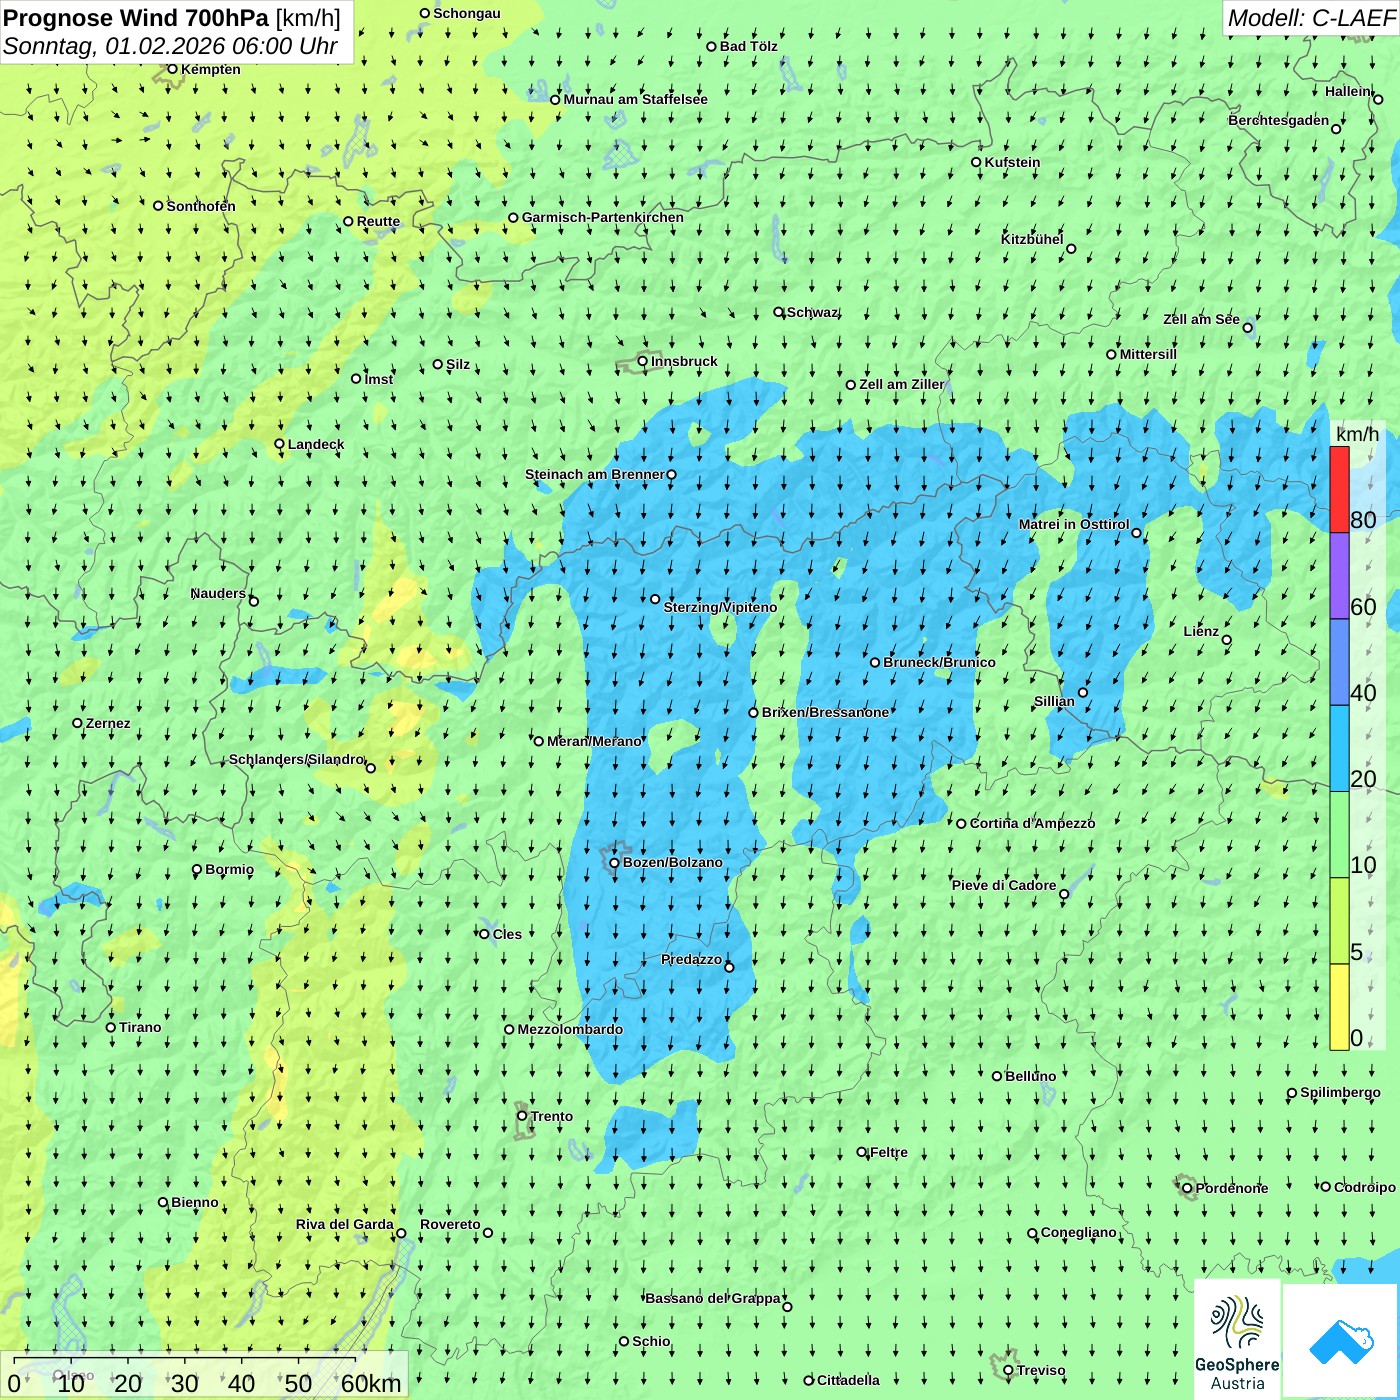
Task: Click the Matrei in Osttirol marker
Action: click(1136, 533)
